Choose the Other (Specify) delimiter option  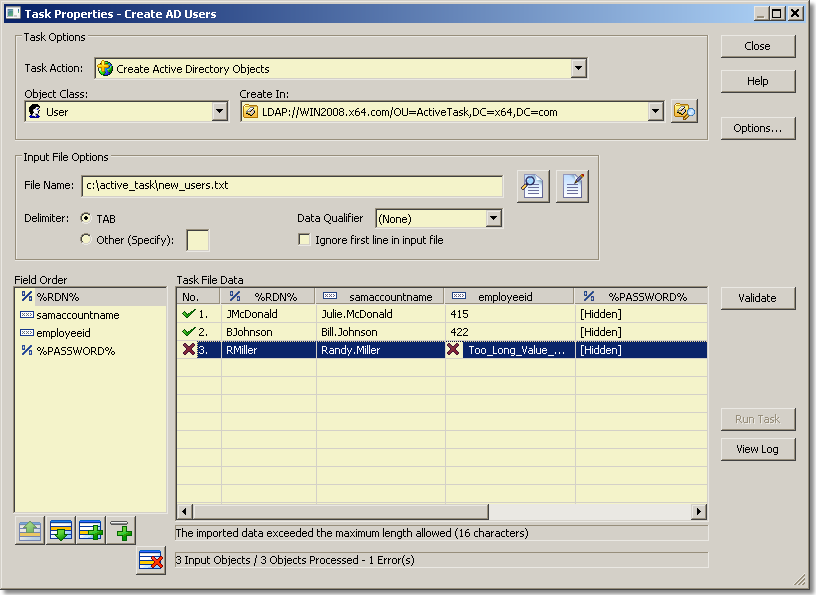pos(86,240)
